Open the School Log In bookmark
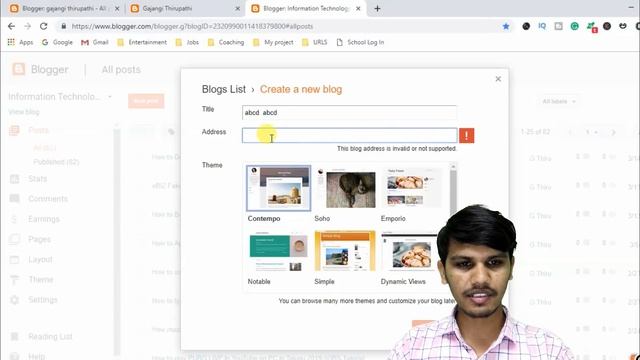Screen dimensions: 640x360 tap(360, 42)
